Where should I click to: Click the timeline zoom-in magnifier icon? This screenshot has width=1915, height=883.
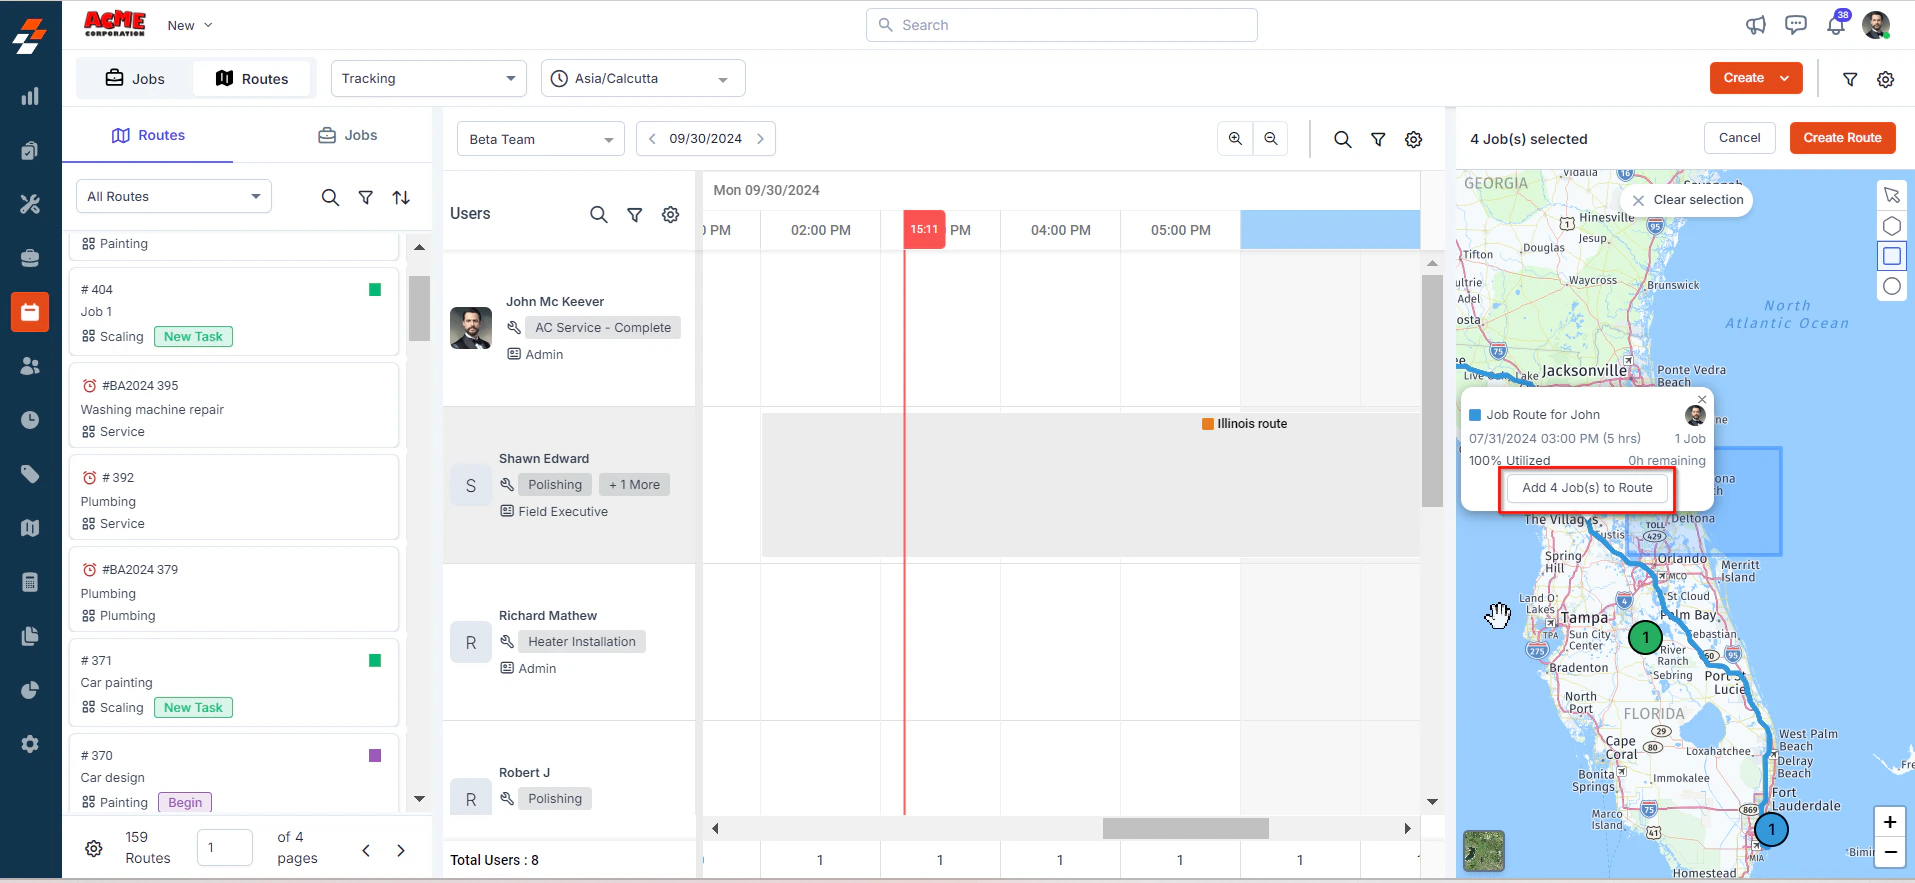pyautogui.click(x=1235, y=139)
